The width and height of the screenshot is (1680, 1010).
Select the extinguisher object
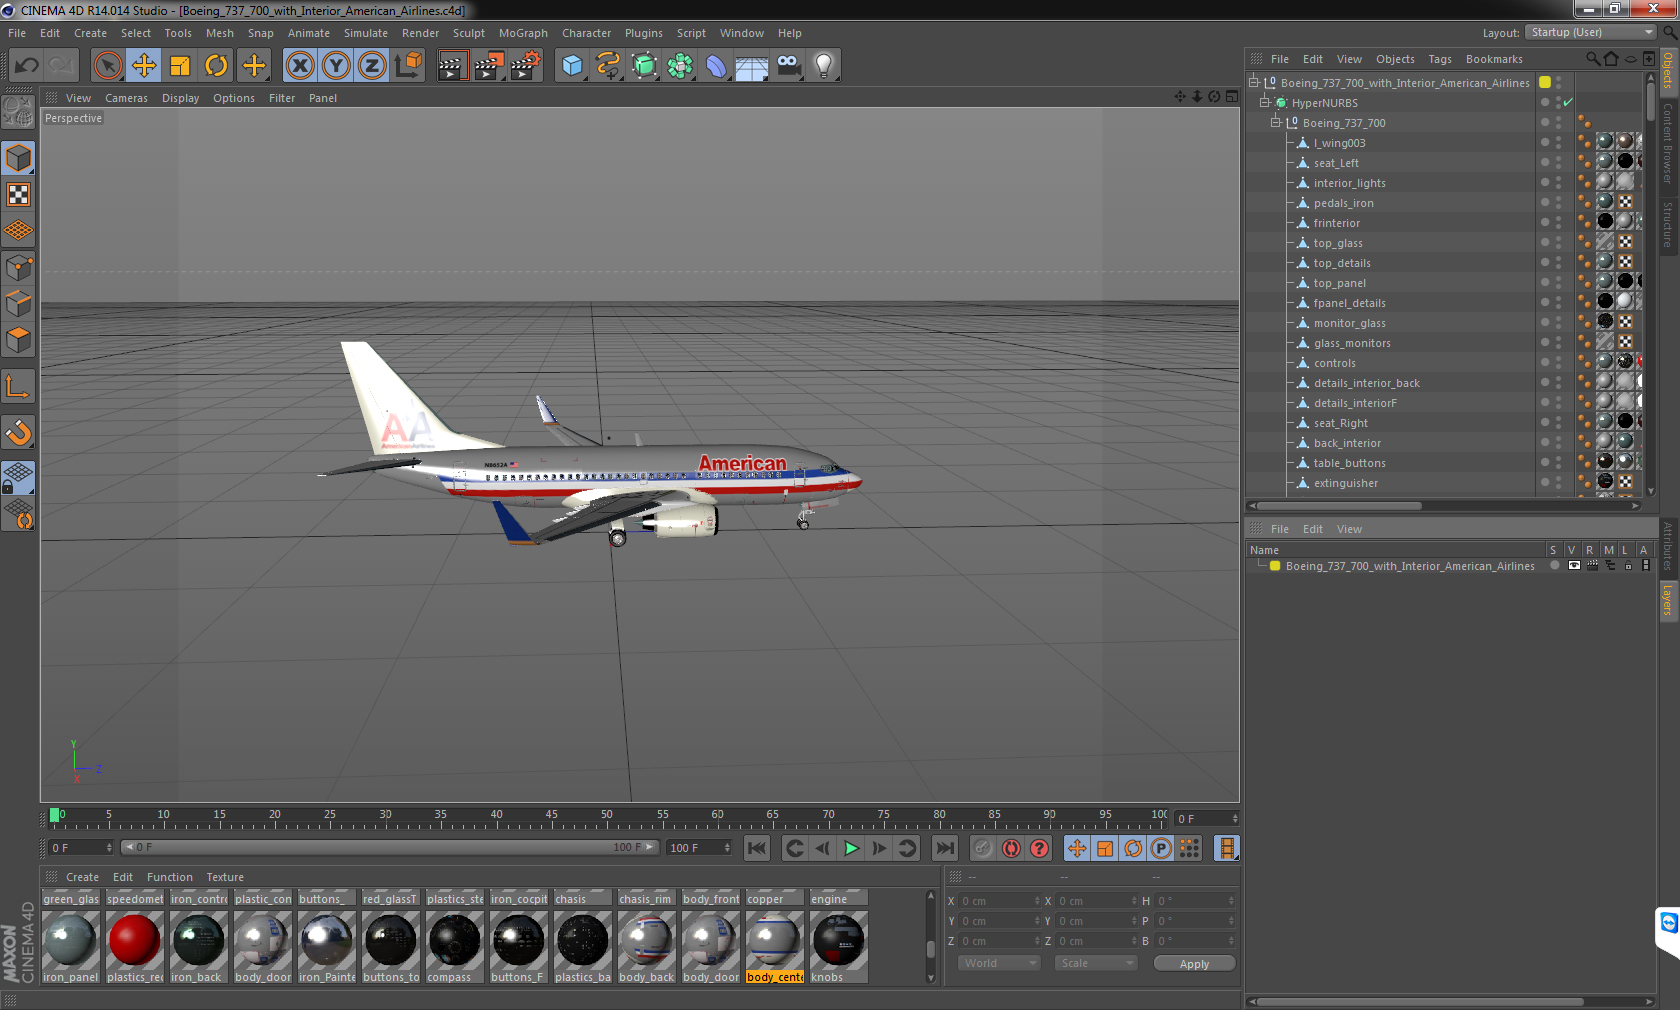click(1345, 483)
